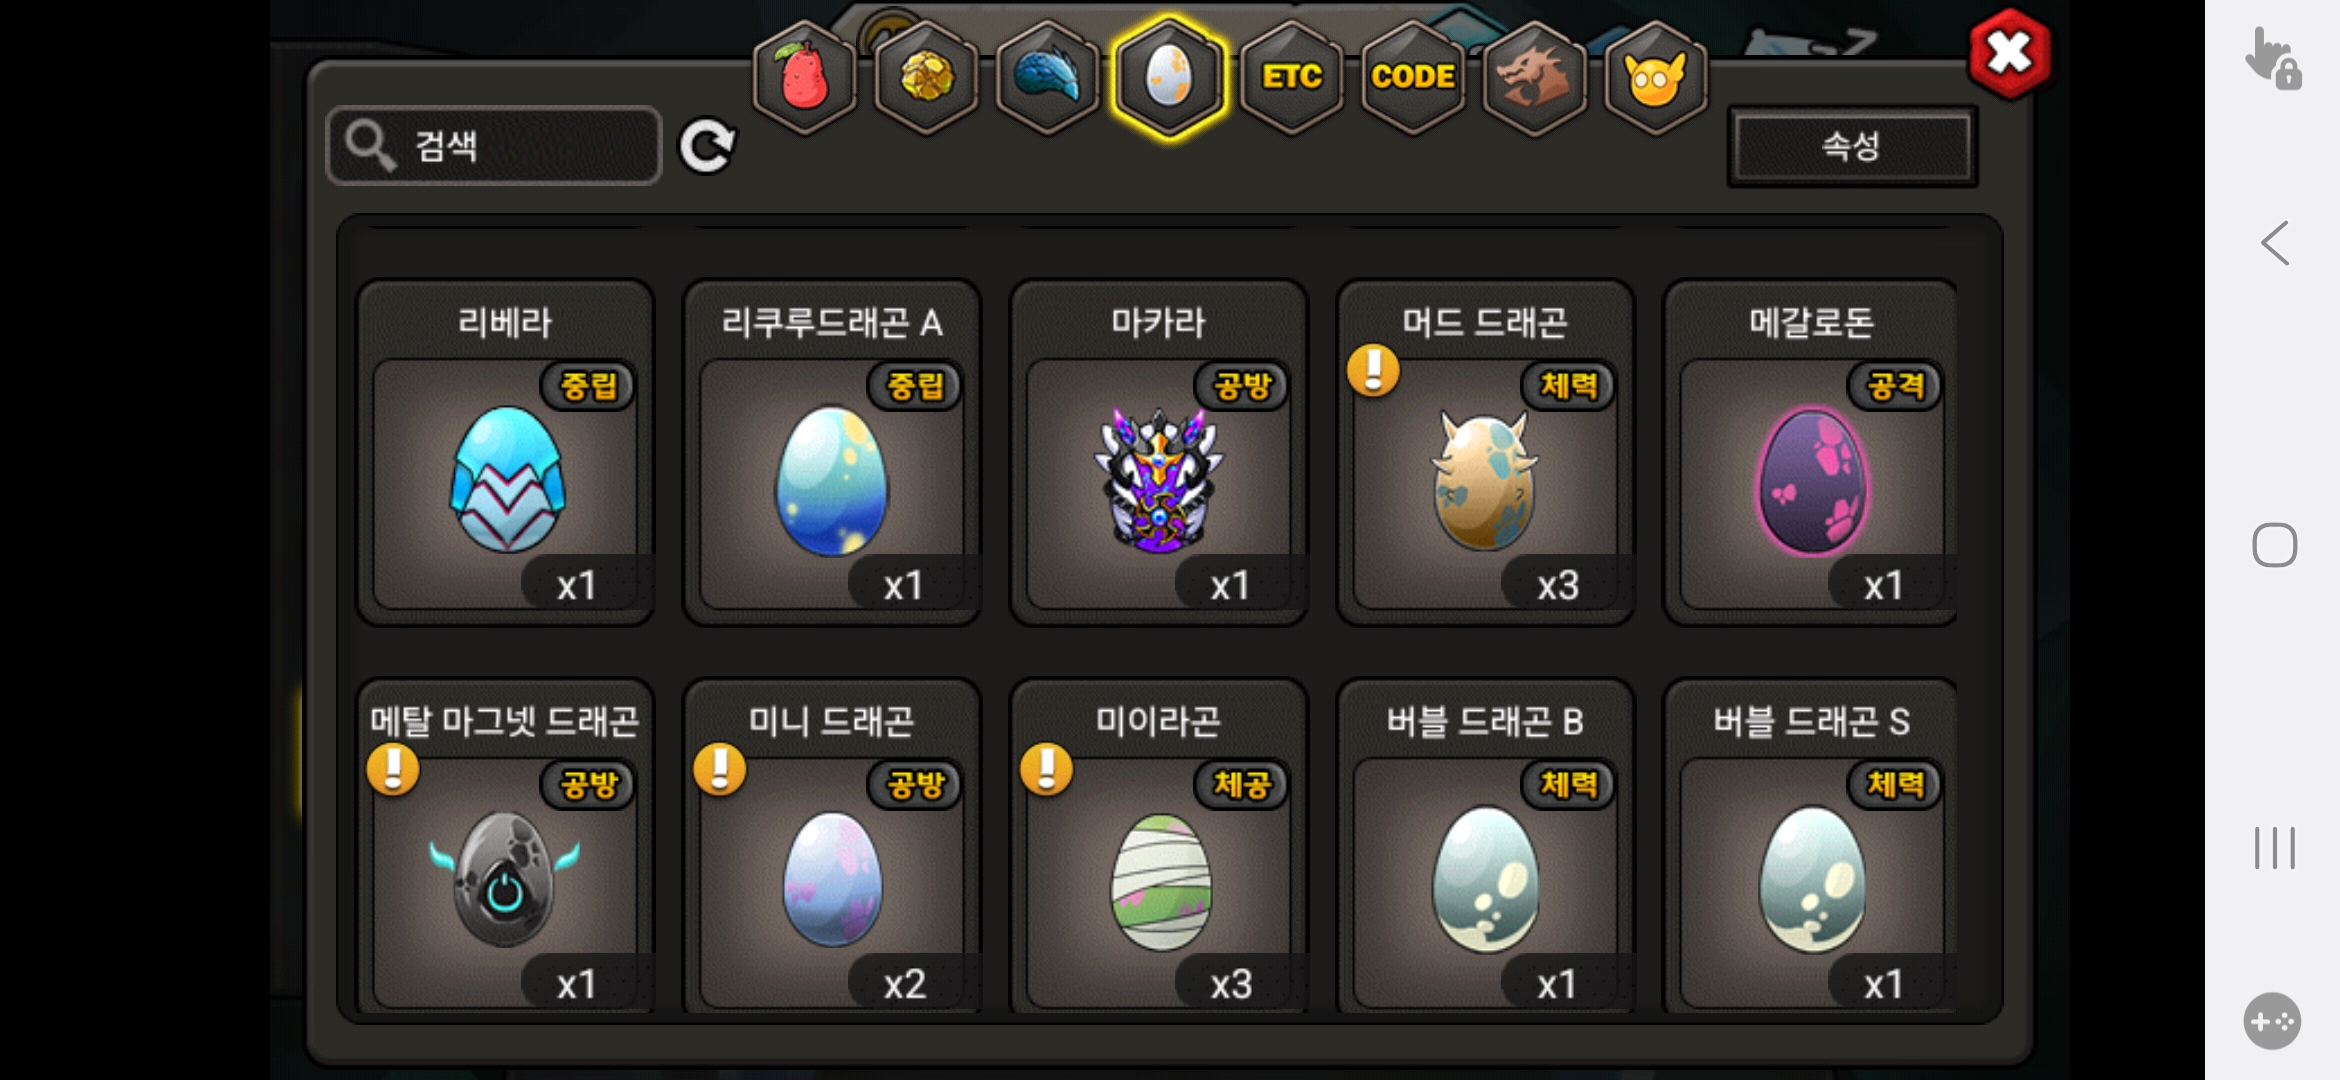Open the ETC items tab
The image size is (2340, 1080).
coord(1292,77)
